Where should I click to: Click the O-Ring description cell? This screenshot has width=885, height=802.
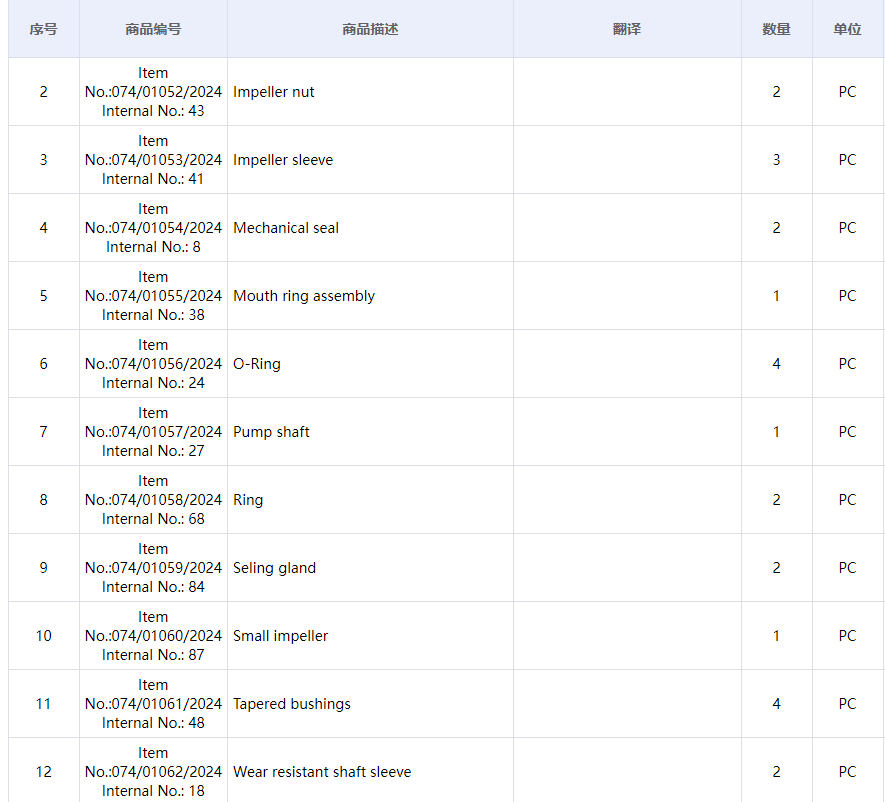point(257,364)
